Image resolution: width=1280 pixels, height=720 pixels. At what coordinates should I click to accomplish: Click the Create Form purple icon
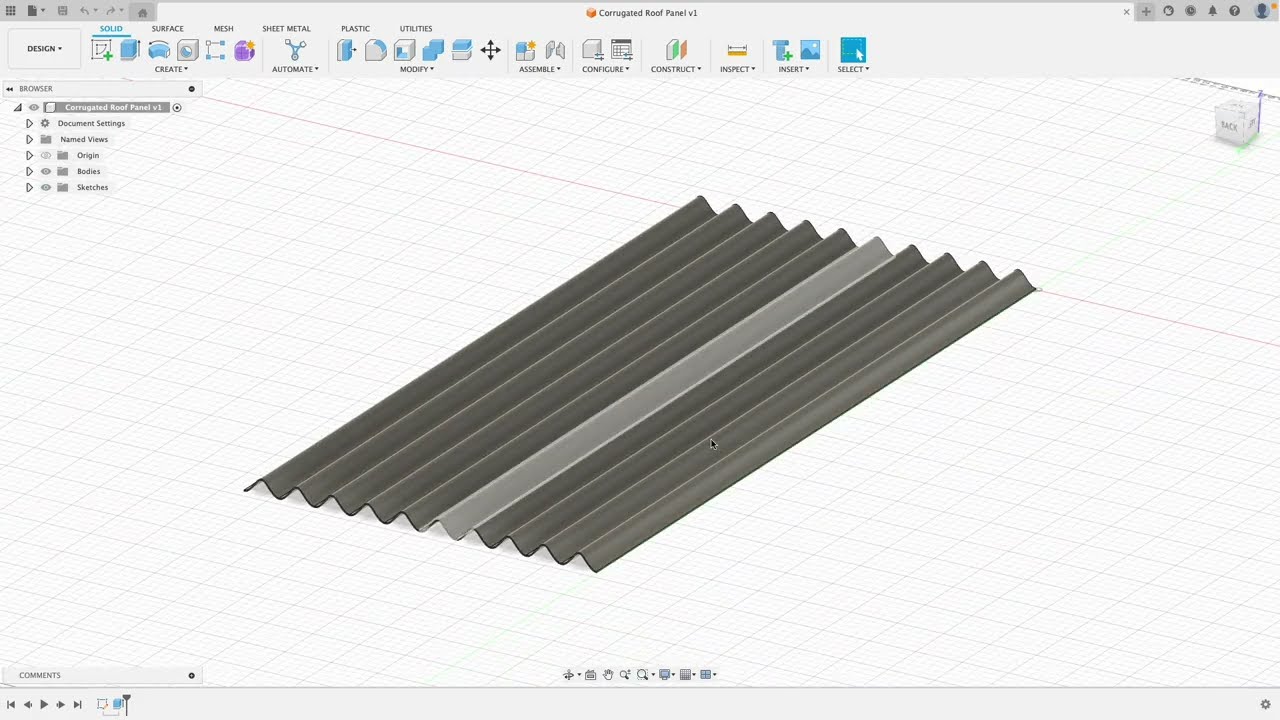(244, 50)
